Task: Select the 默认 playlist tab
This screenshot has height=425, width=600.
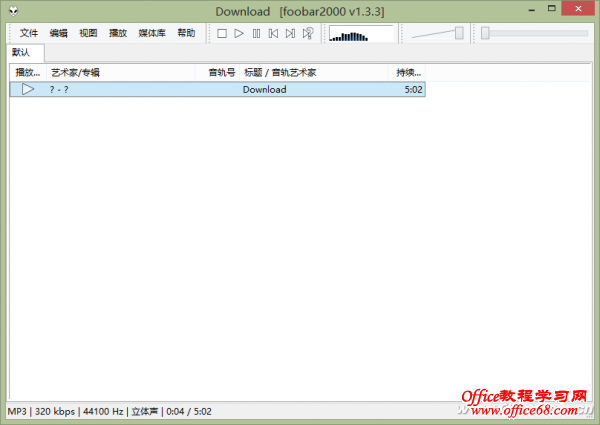Action: (25, 52)
